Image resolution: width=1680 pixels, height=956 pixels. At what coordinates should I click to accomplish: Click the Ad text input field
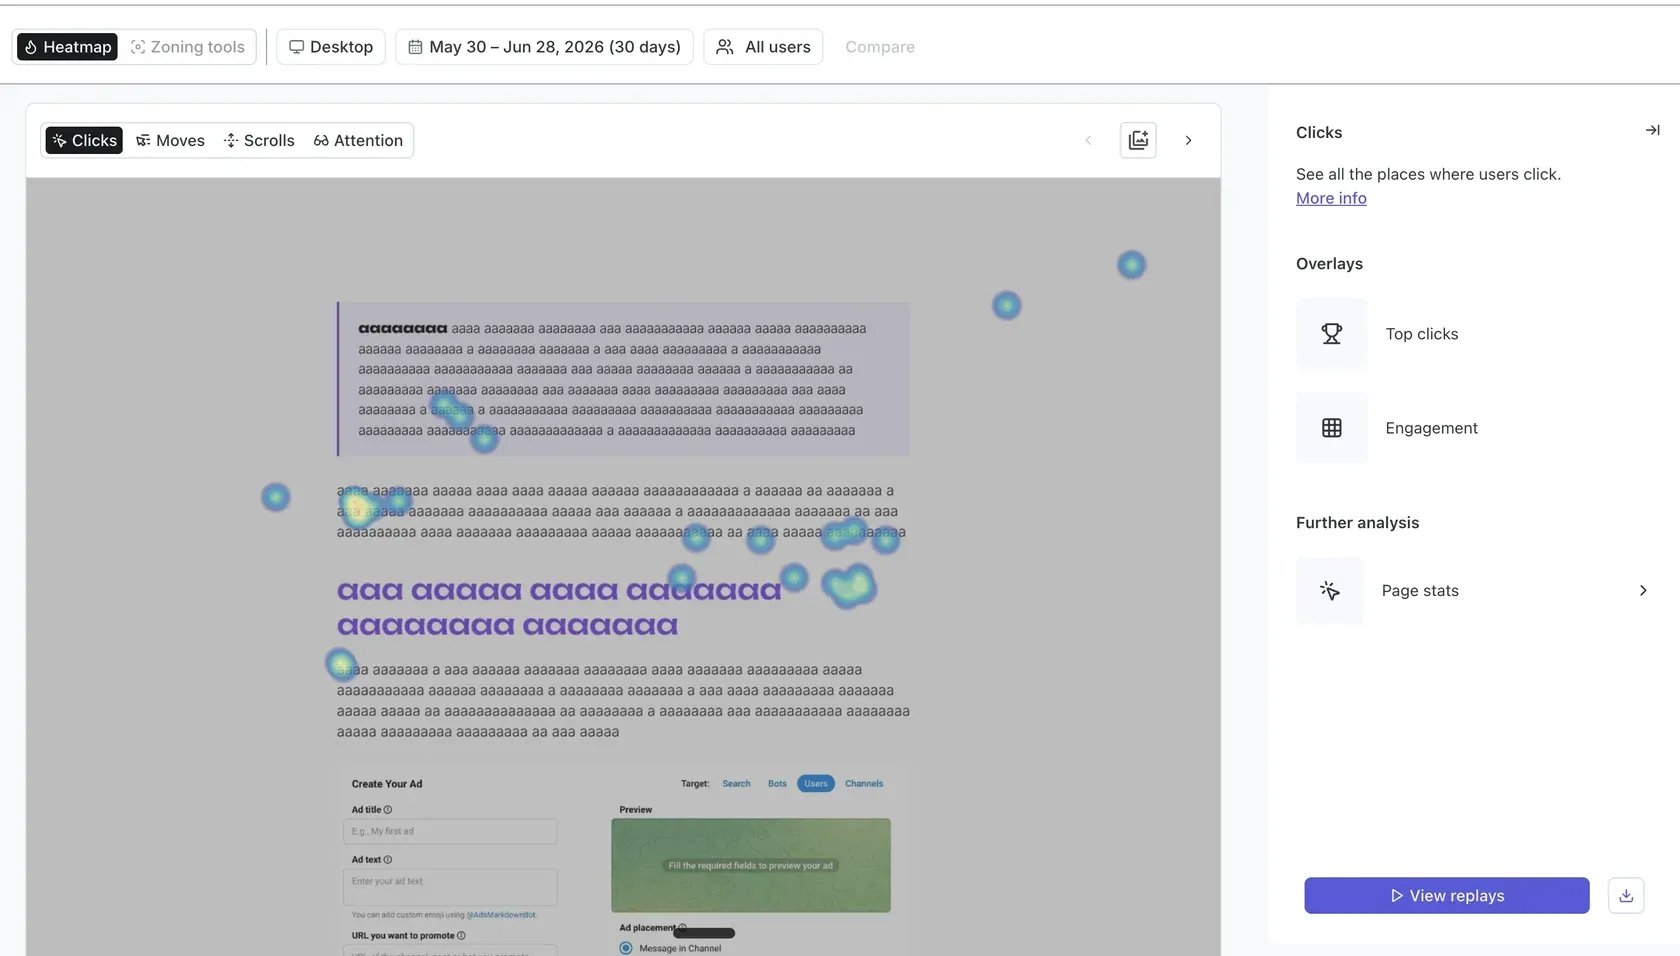tap(450, 887)
